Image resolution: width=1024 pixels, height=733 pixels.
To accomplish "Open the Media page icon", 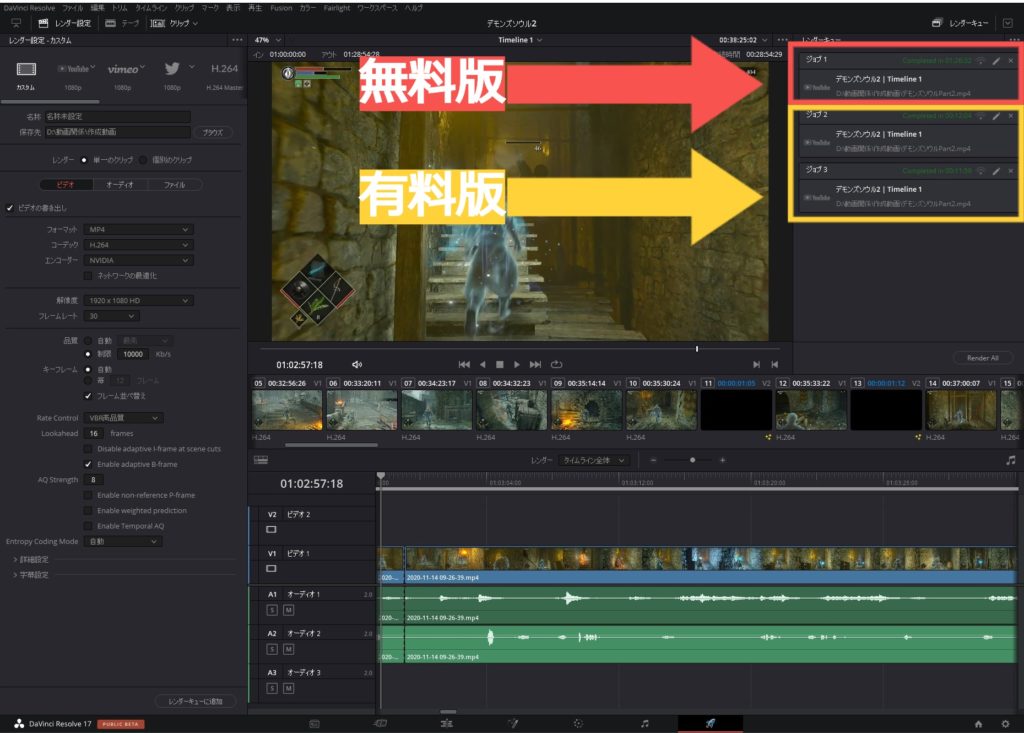I will tap(314, 723).
